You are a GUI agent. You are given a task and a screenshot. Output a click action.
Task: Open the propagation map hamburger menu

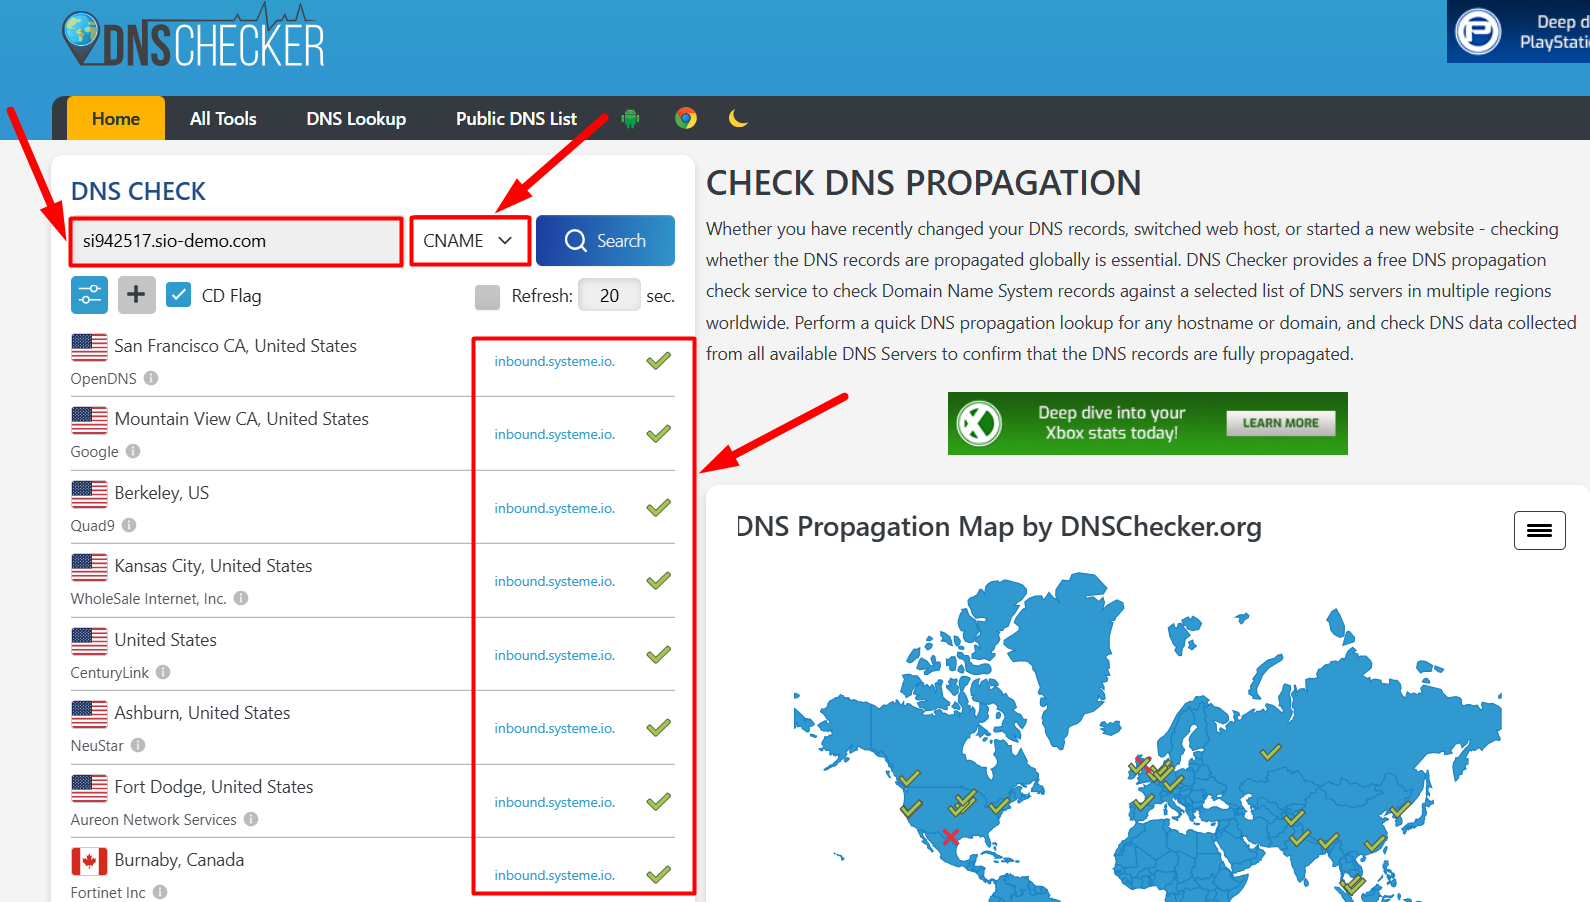point(1539,530)
